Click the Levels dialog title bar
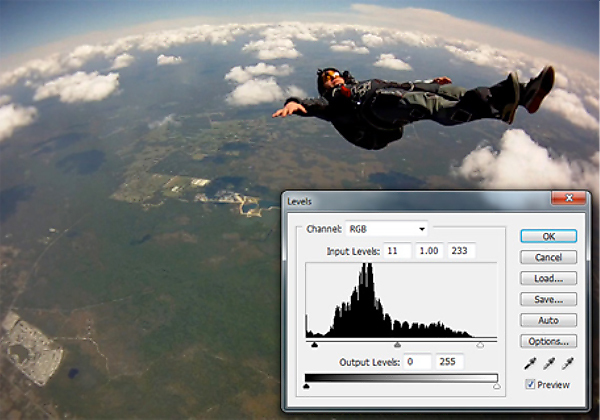600x420 pixels. point(416,202)
